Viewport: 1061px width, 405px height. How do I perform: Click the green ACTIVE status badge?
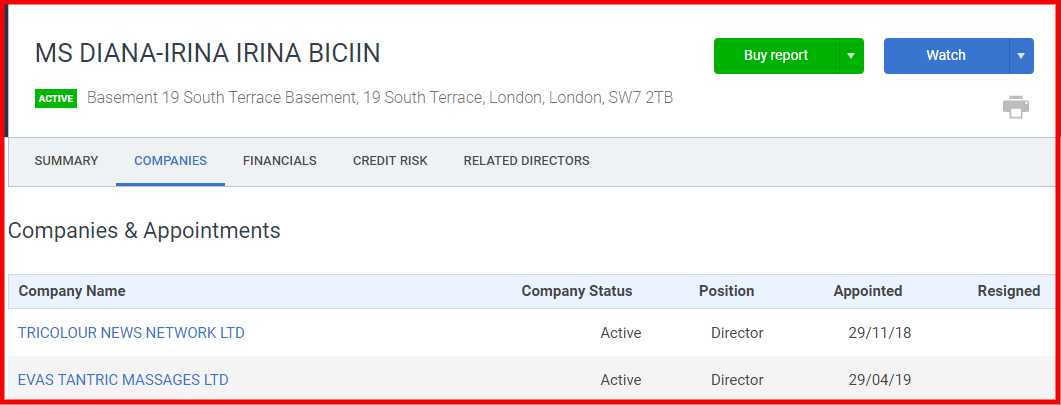(56, 99)
